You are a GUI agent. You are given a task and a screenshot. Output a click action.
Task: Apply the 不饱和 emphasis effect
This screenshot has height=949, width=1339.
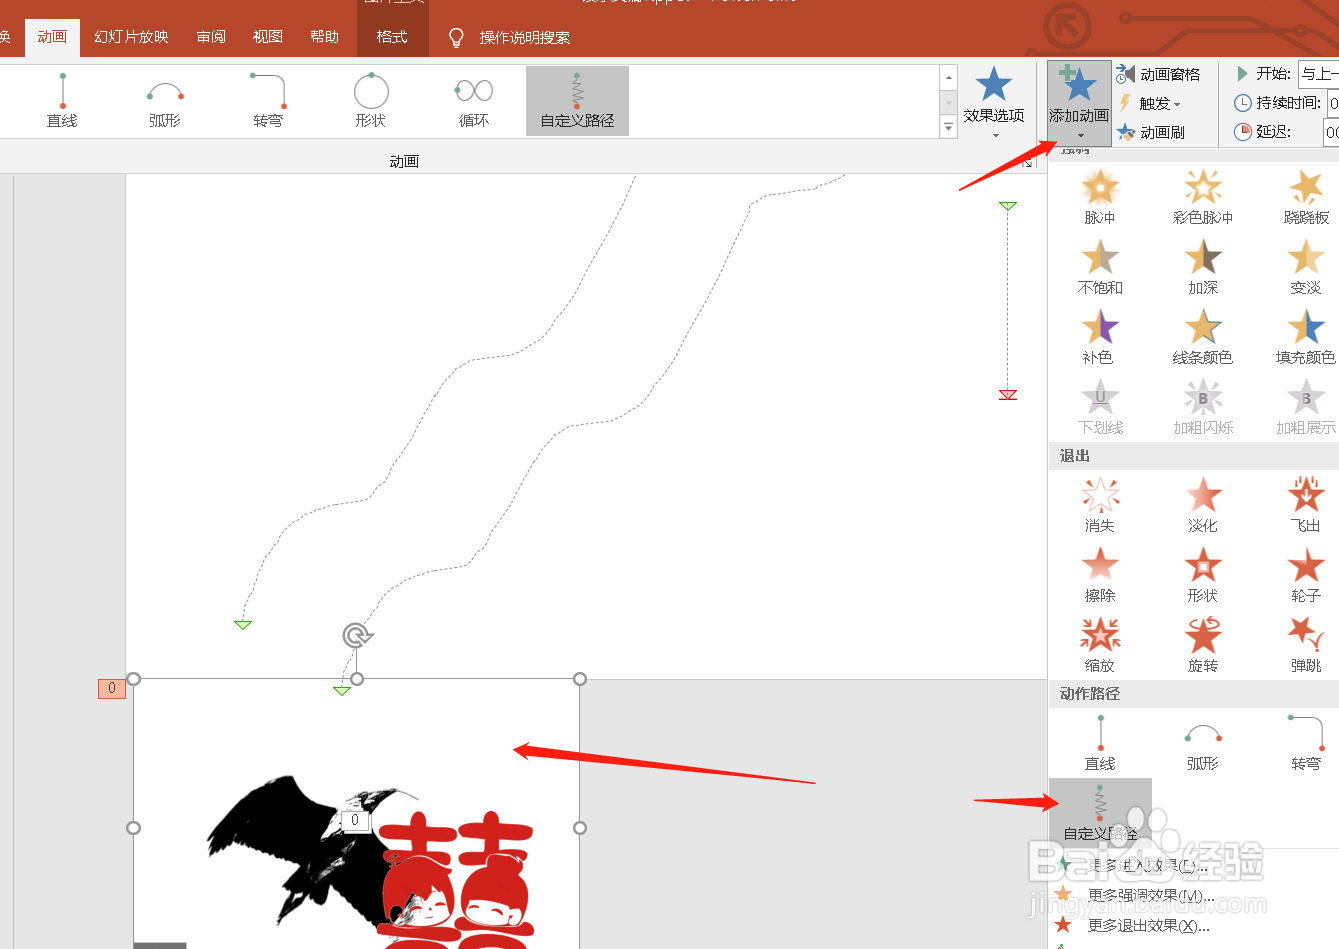tap(1100, 267)
